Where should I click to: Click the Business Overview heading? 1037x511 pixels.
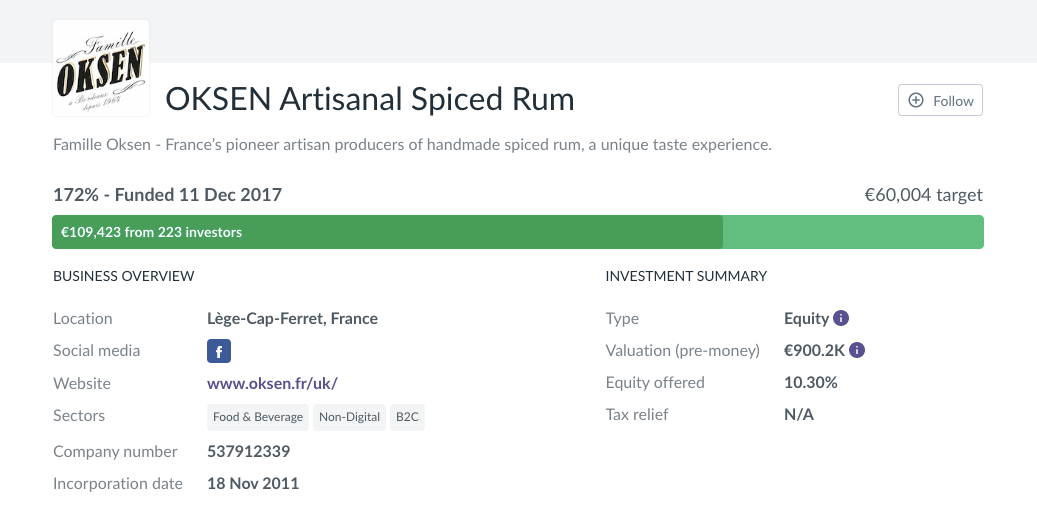click(123, 275)
